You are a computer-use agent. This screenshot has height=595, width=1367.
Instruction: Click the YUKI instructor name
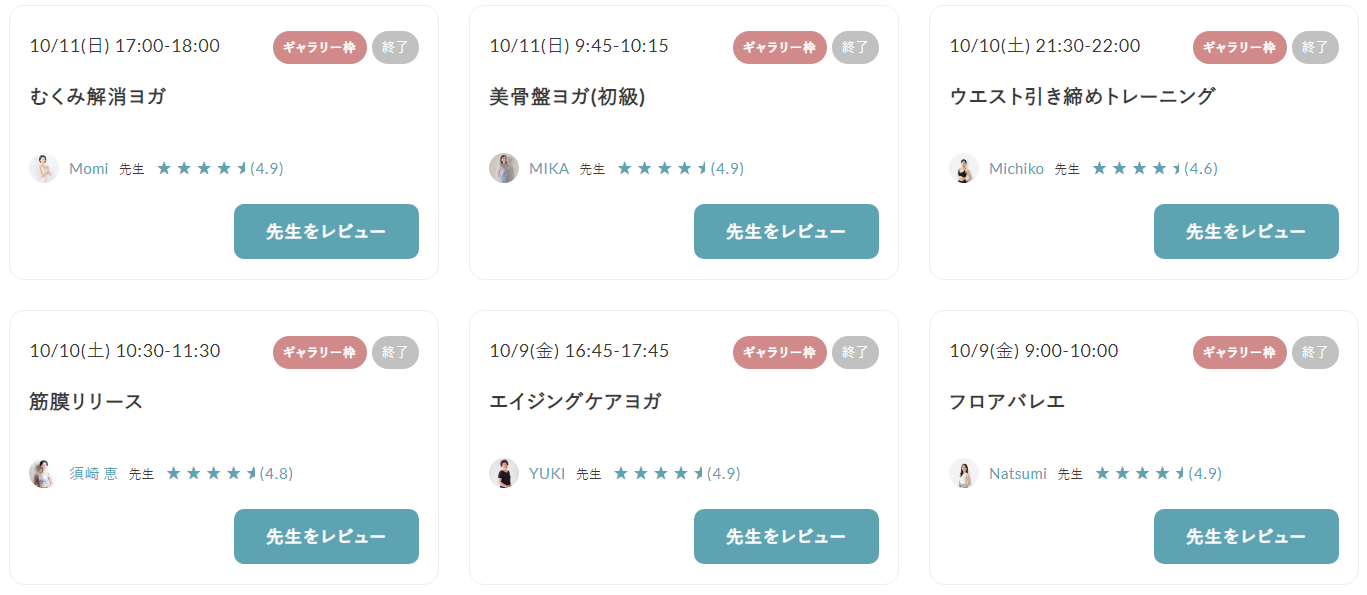[547, 474]
